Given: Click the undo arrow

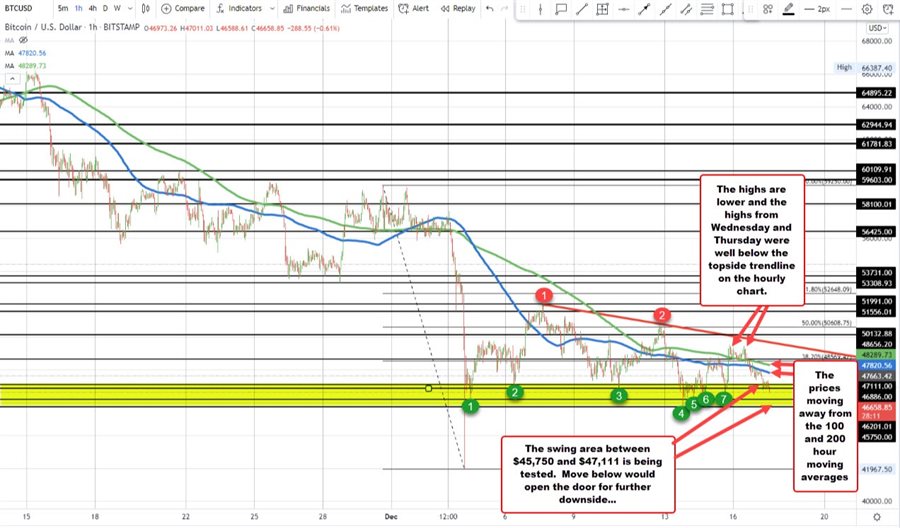Looking at the screenshot, I should 490,8.
